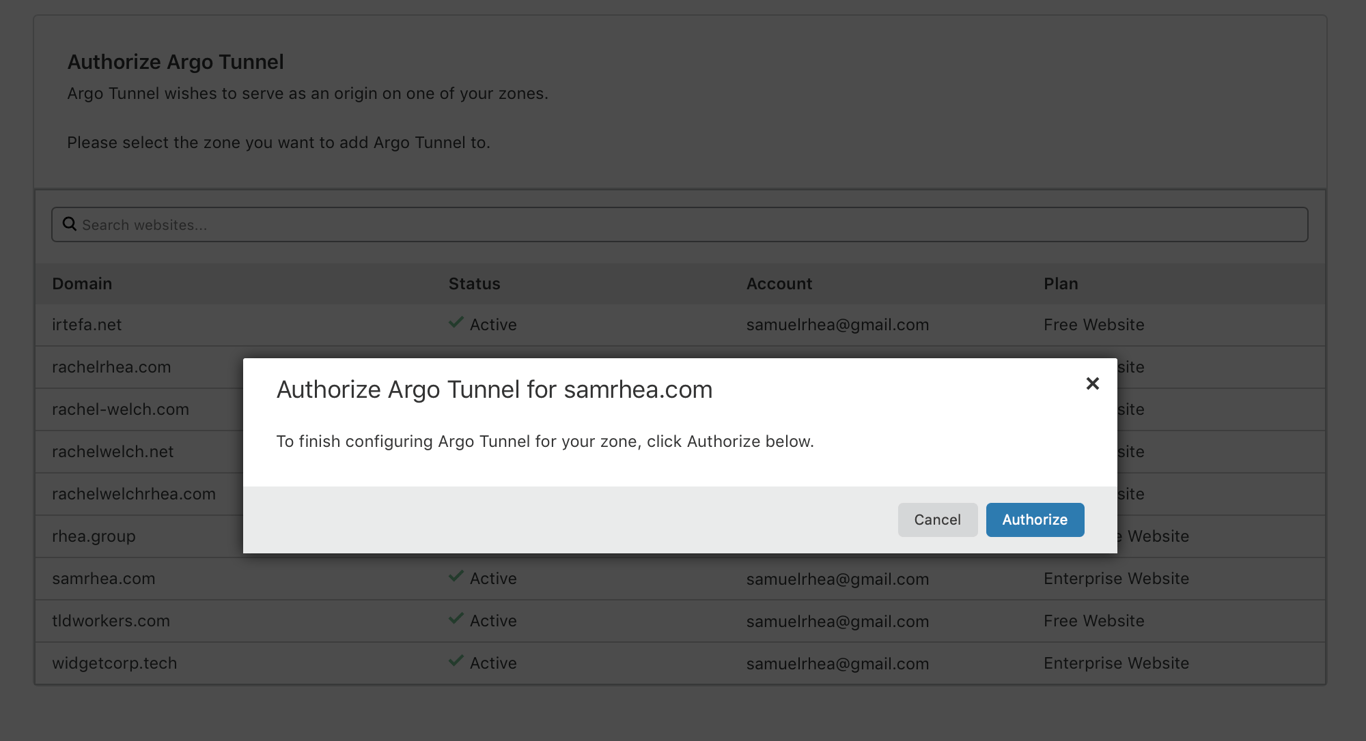Click the Active checkmark icon for tldworkers.com

[456, 619]
